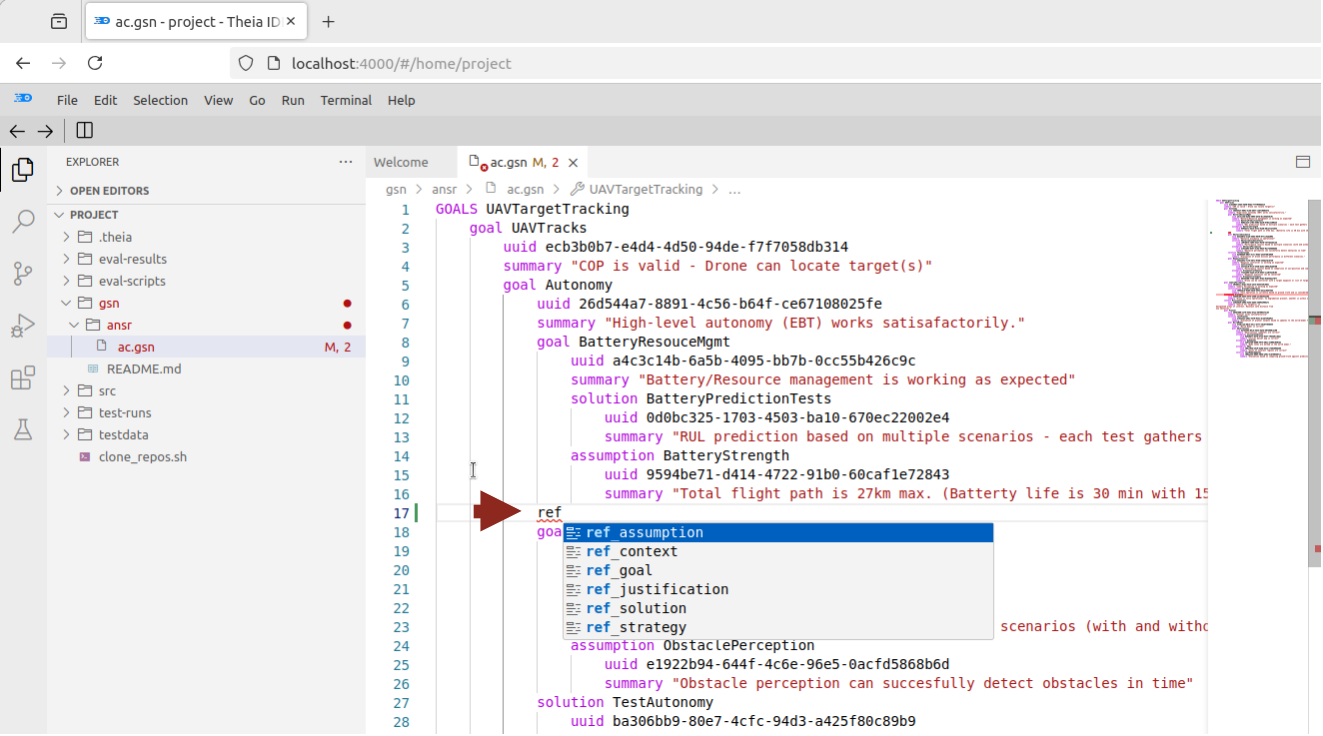Open the Terminal menu
1323x736 pixels.
(x=346, y=100)
